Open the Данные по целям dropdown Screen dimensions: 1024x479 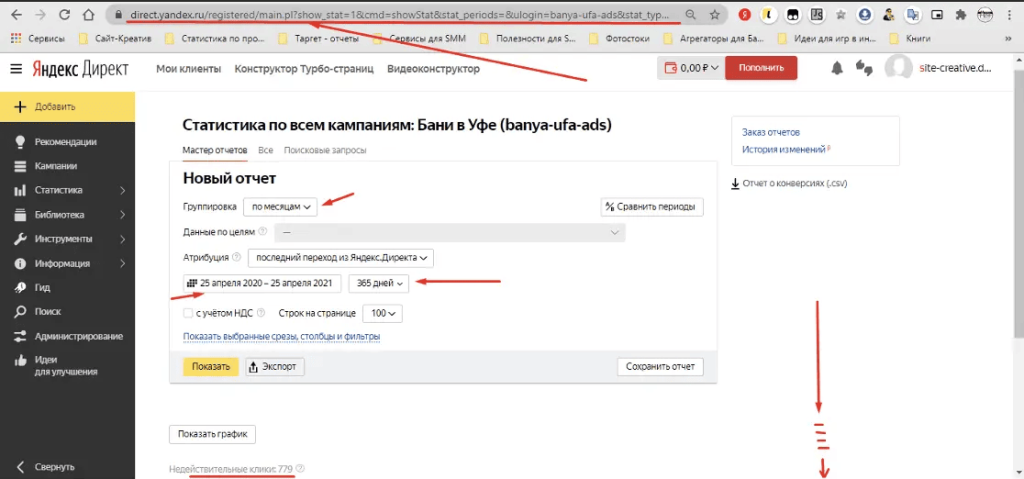[450, 232]
